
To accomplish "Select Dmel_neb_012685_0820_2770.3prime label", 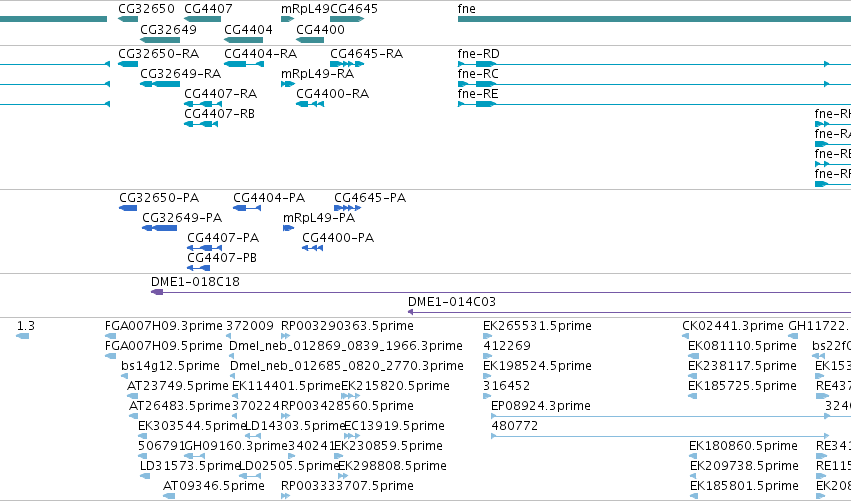I will [347, 366].
